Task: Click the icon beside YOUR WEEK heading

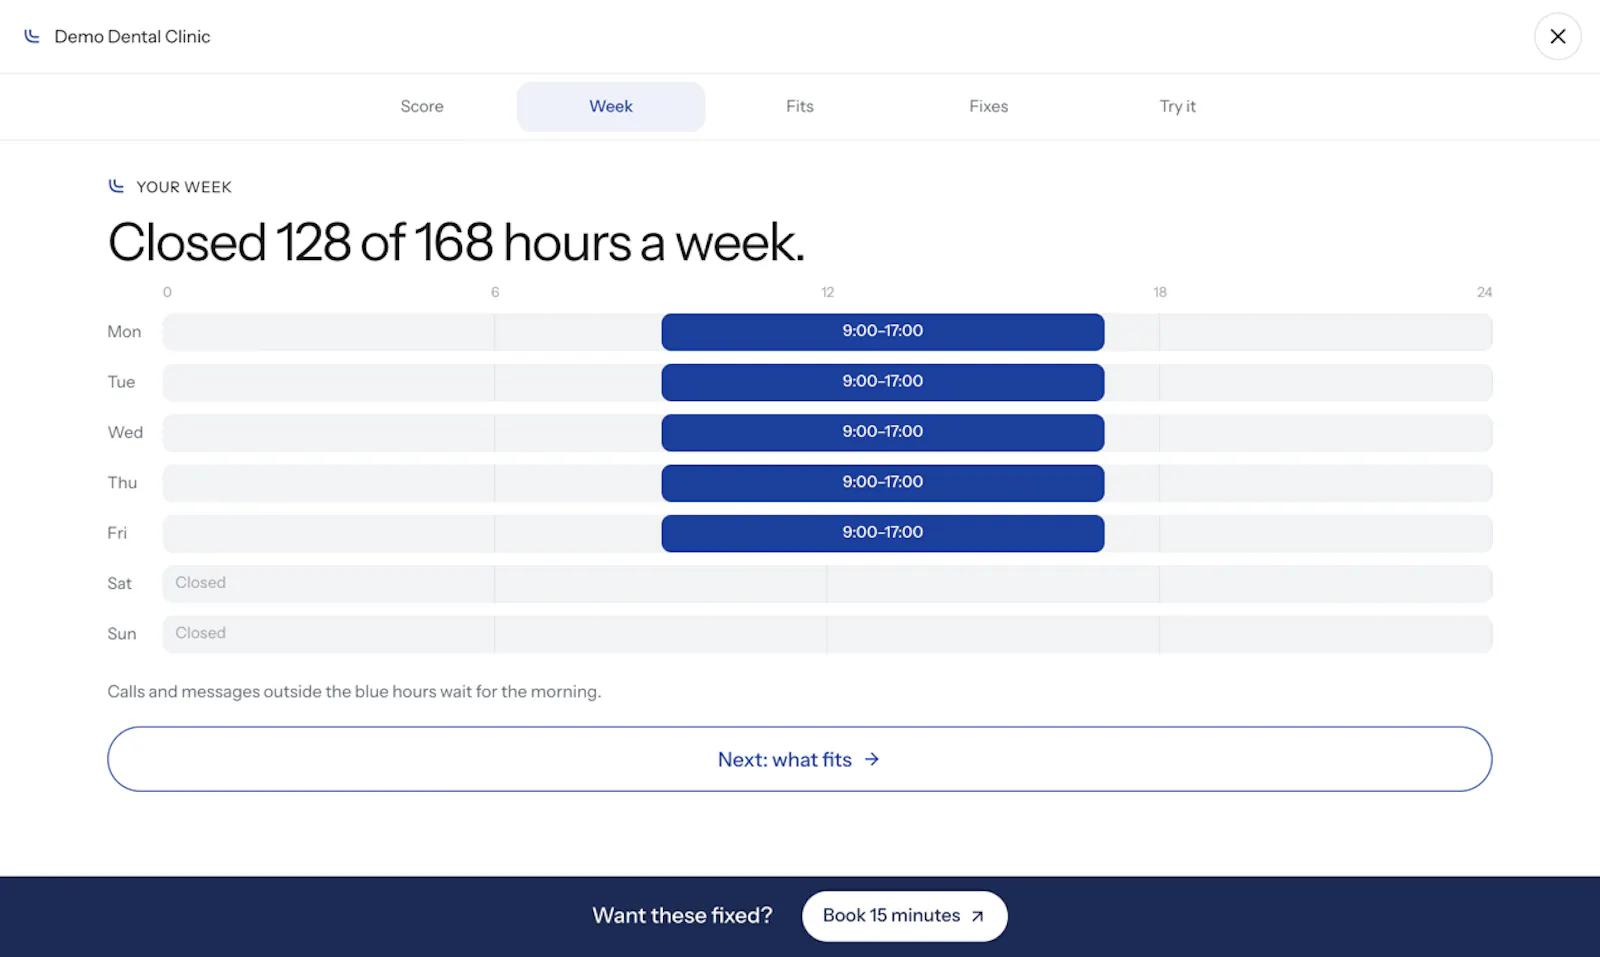Action: coord(116,186)
